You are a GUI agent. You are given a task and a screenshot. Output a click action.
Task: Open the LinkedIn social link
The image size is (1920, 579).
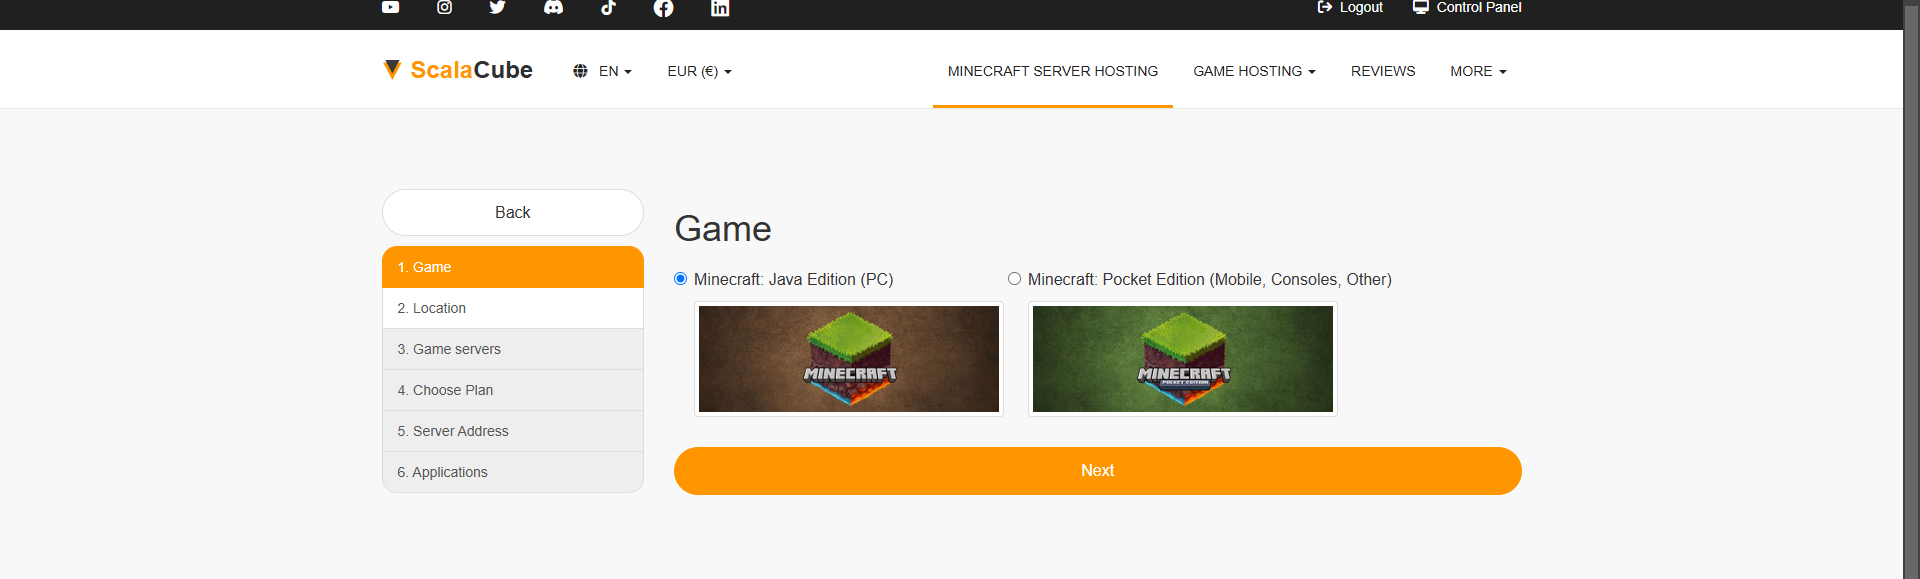click(720, 8)
